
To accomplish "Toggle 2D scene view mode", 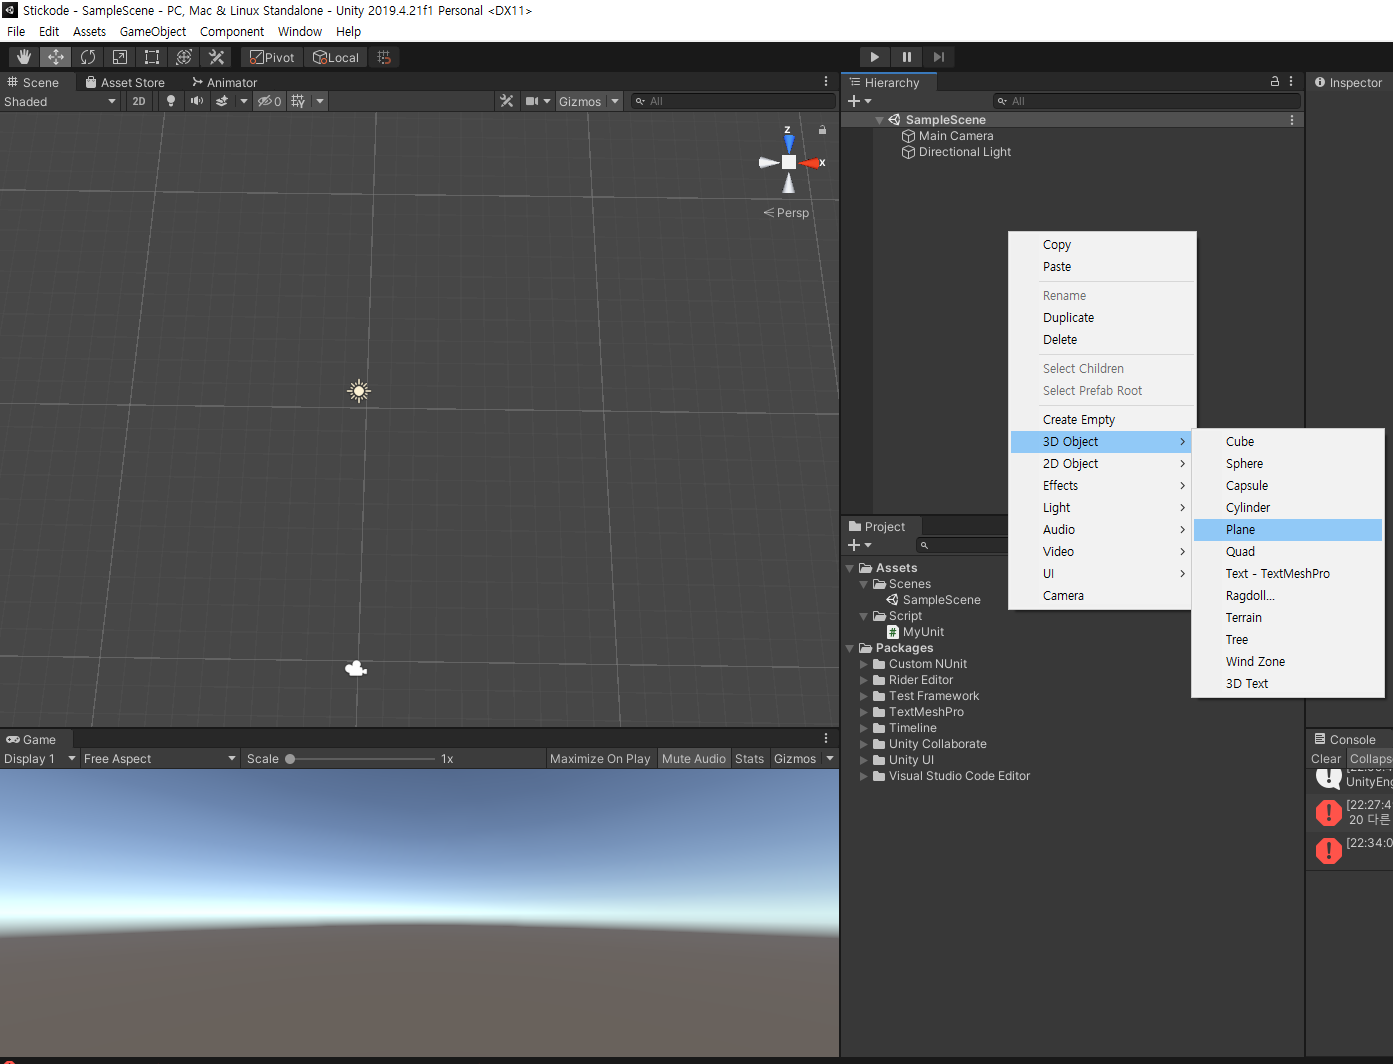I will (139, 101).
